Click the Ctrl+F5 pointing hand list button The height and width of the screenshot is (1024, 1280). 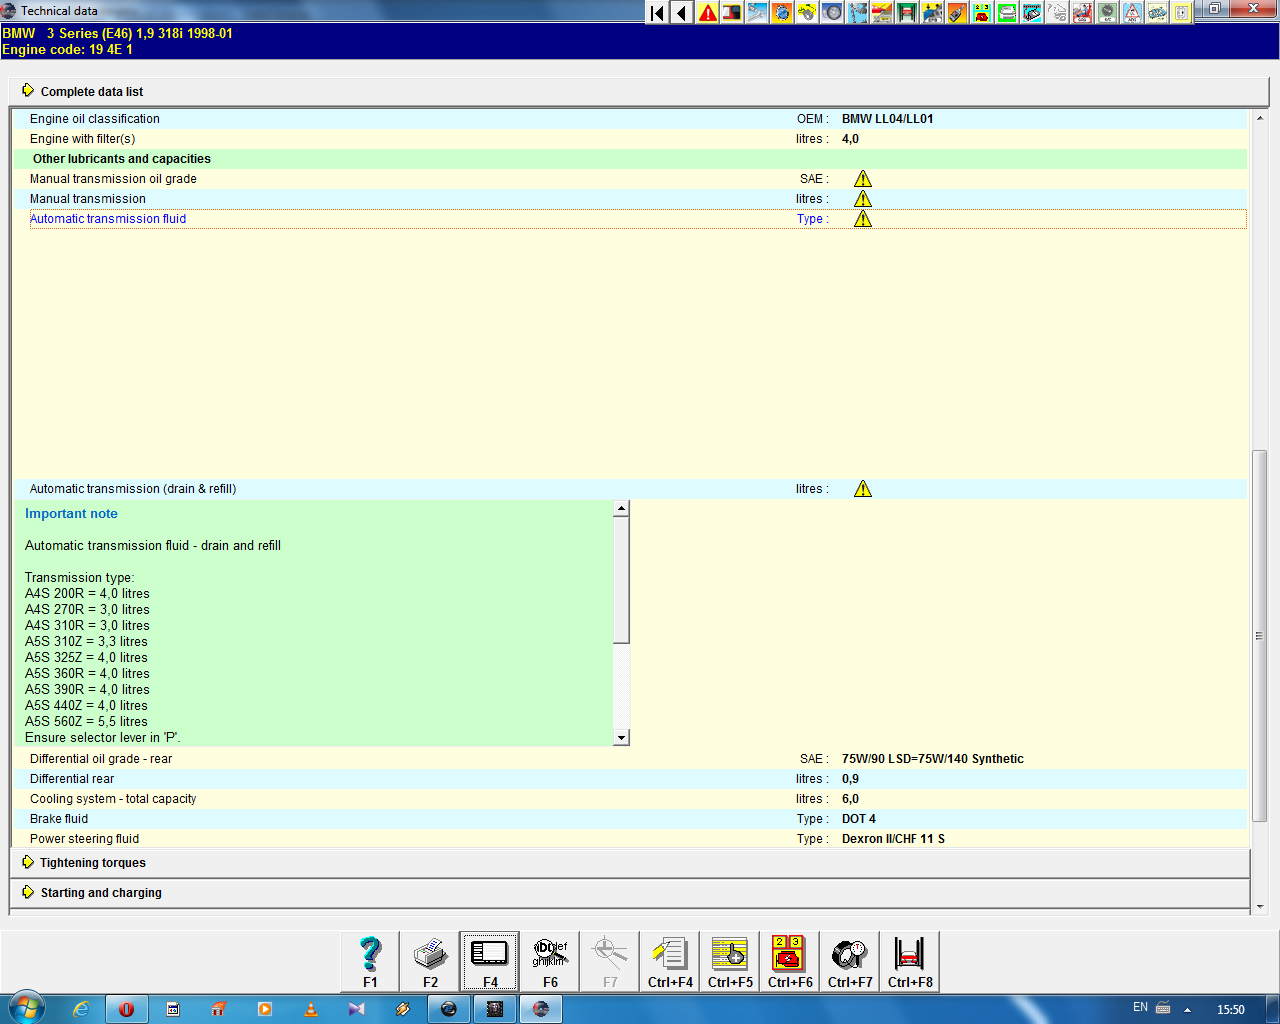pyautogui.click(x=730, y=962)
